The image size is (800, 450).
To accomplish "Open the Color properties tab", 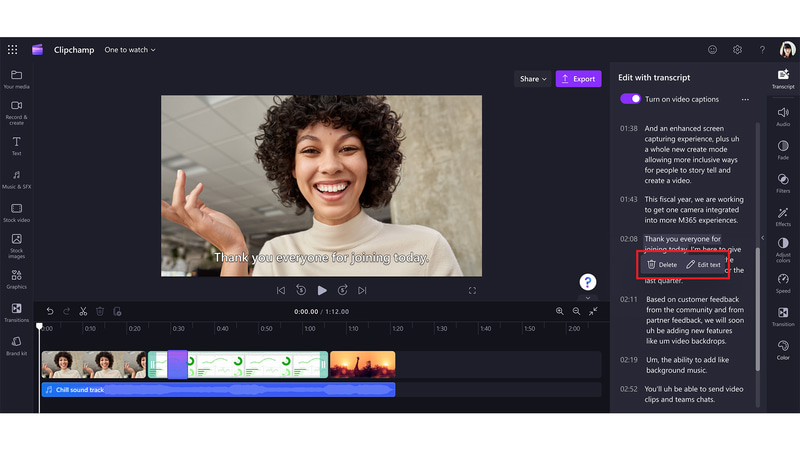I will (x=783, y=350).
